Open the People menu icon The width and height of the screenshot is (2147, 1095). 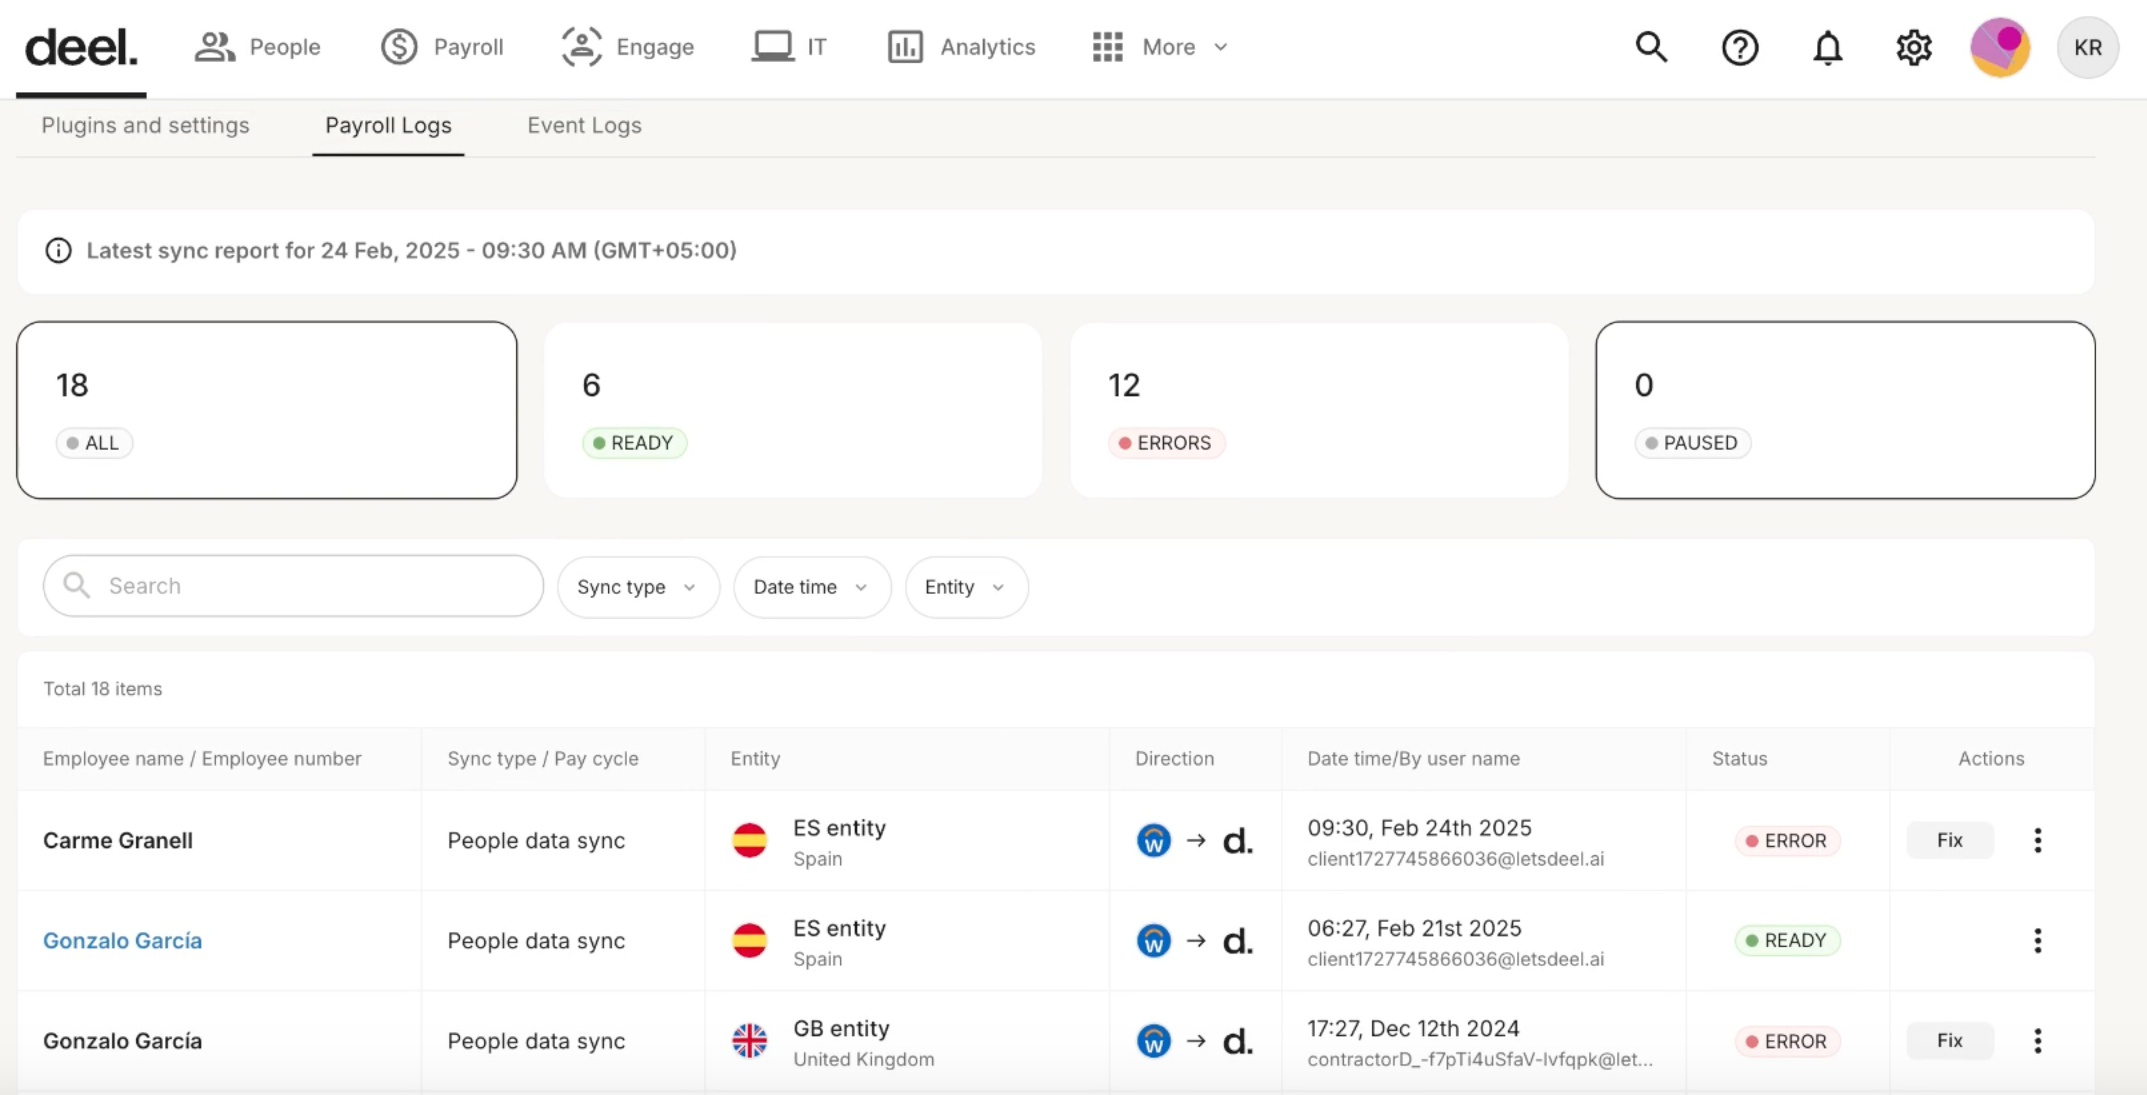214,47
